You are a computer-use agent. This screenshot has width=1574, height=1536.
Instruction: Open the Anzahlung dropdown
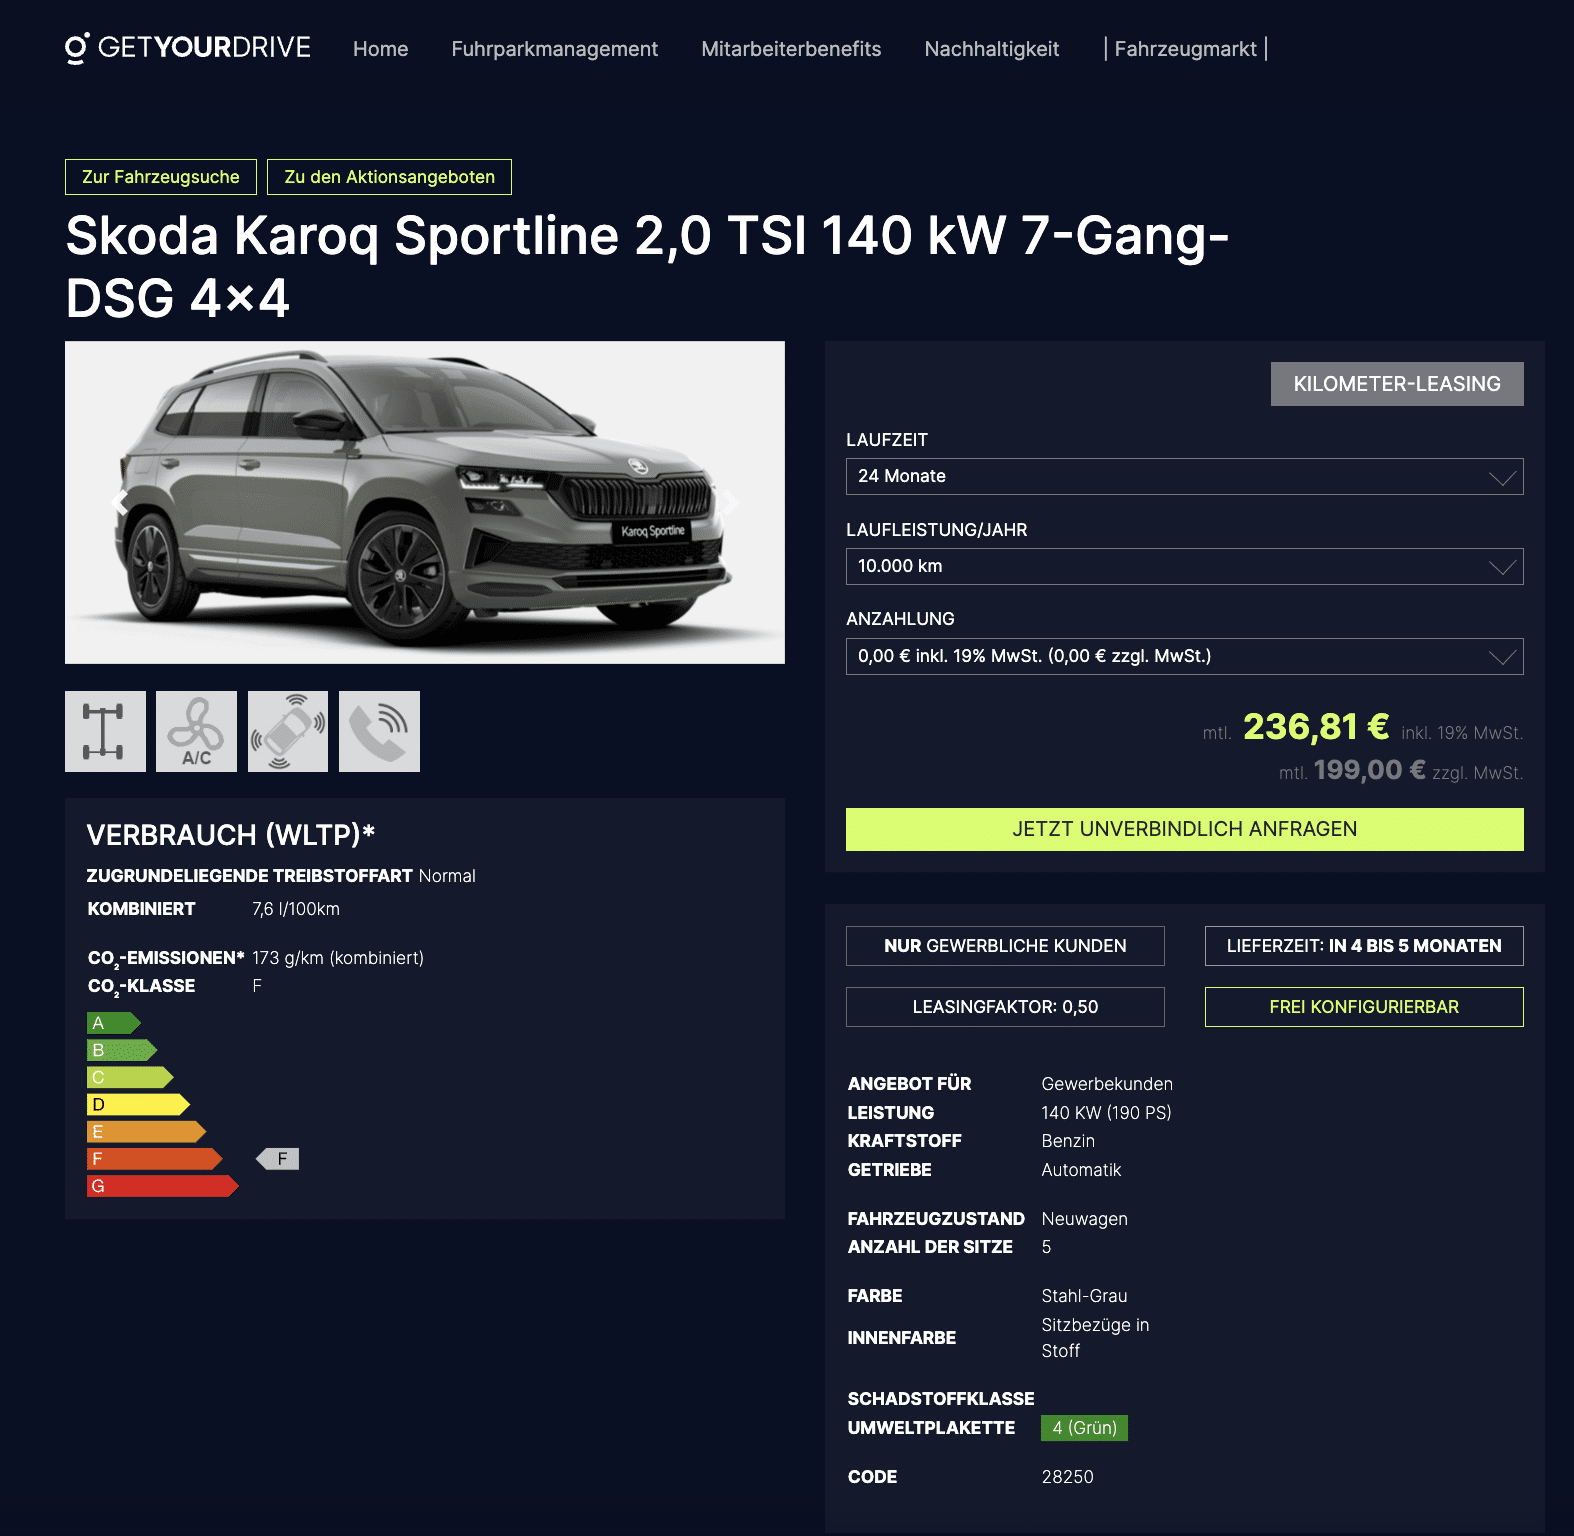coord(1184,656)
